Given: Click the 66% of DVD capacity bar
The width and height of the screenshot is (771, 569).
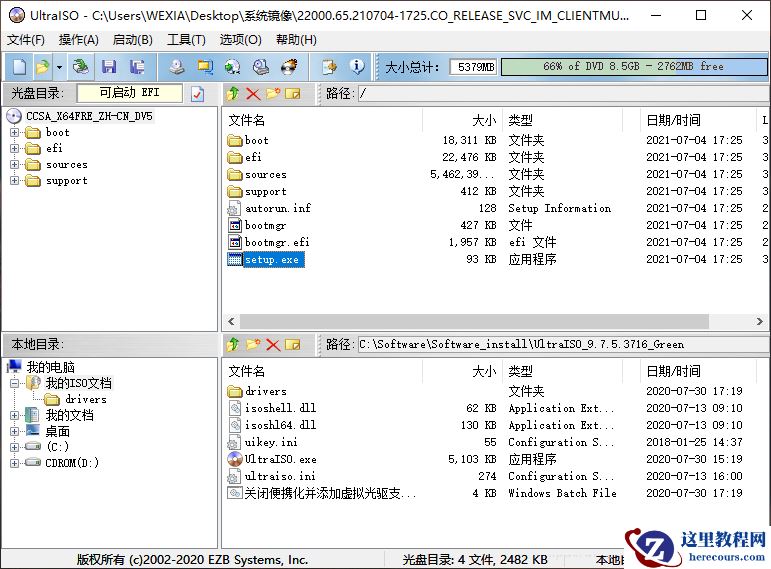Looking at the screenshot, I should click(x=633, y=66).
